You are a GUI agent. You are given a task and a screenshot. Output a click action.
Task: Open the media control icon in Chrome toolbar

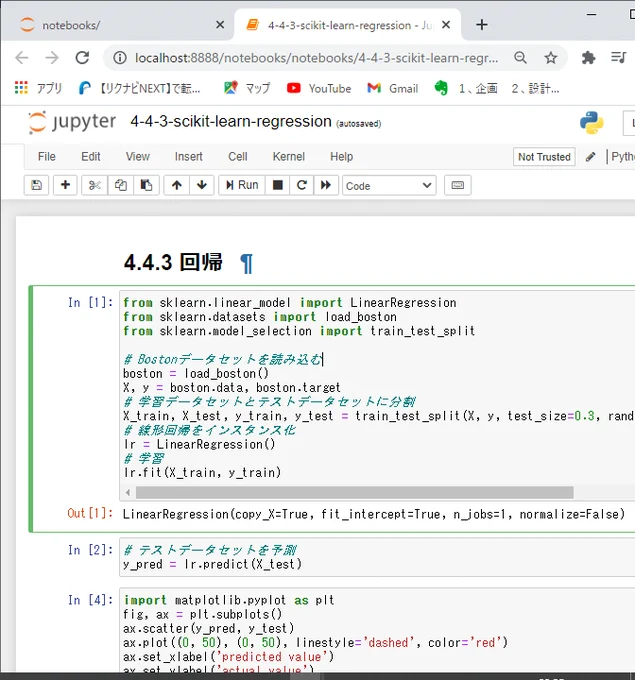[619, 58]
